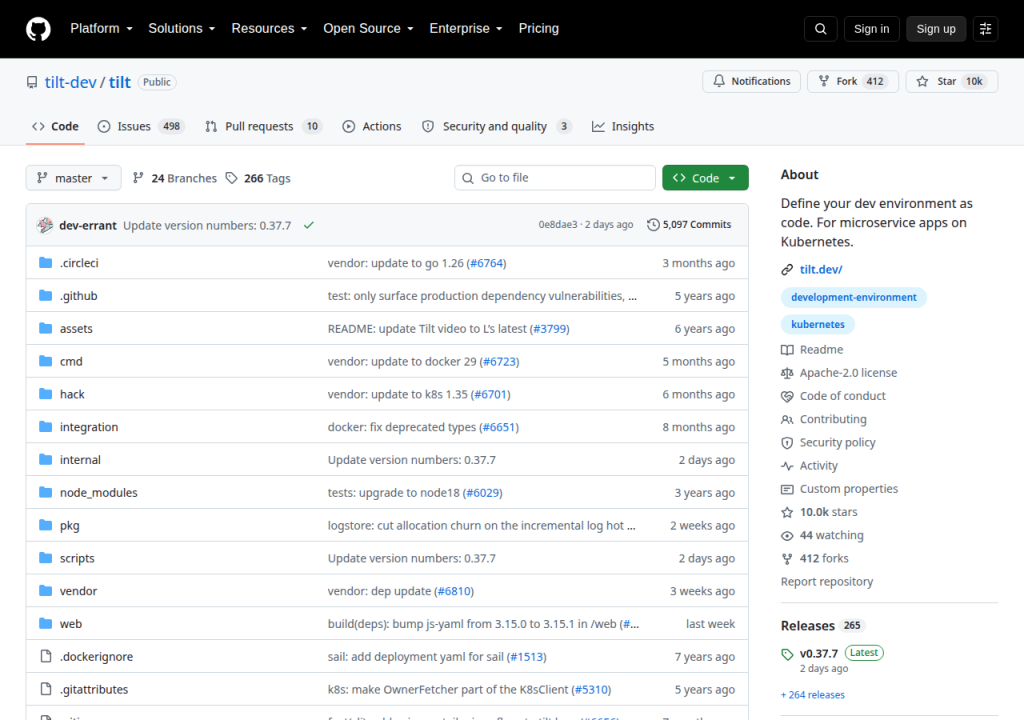Open the commit history clock icon

tap(653, 225)
